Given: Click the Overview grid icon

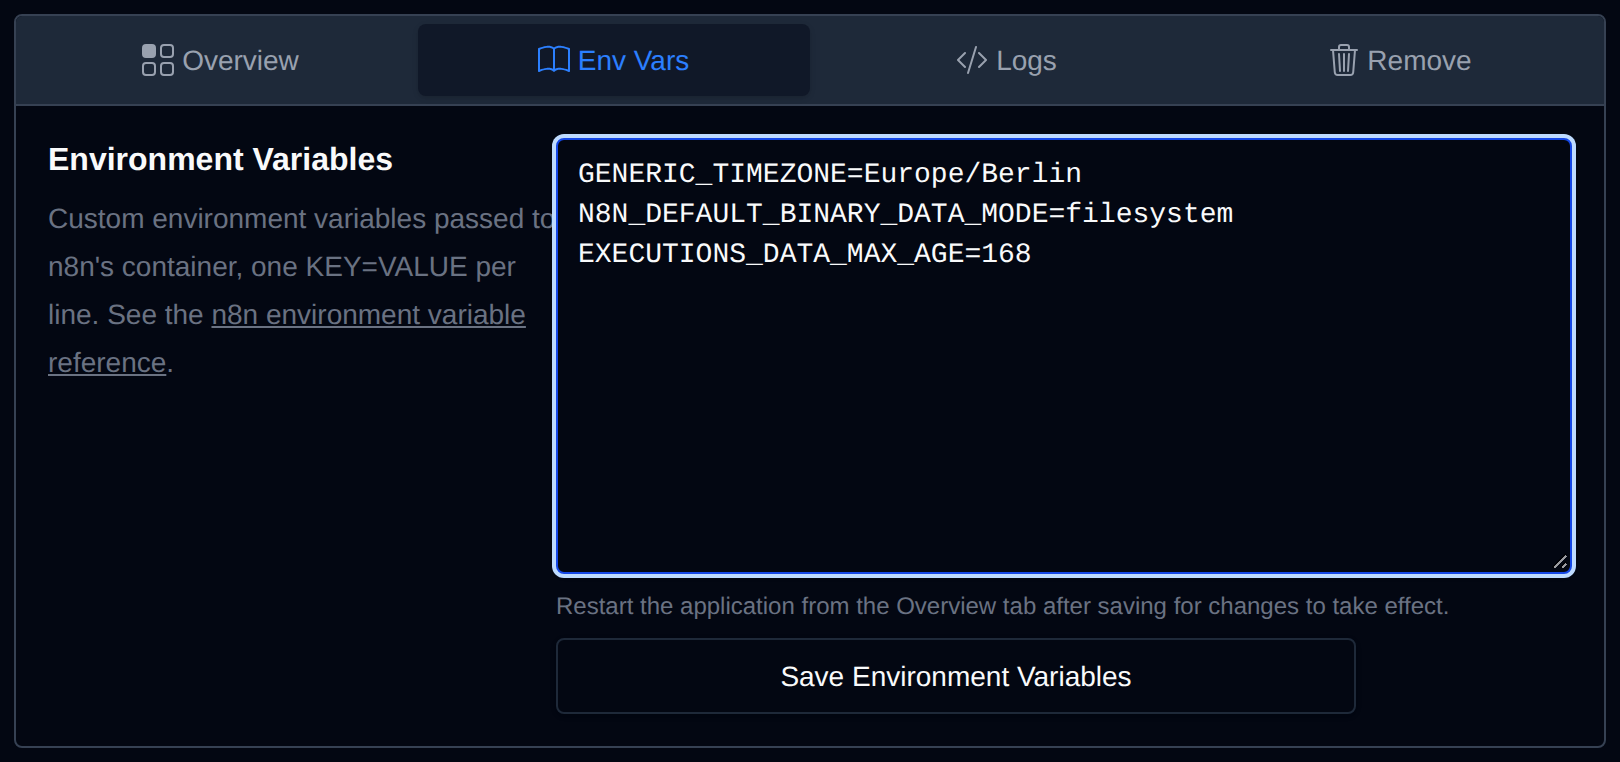Looking at the screenshot, I should pos(158,60).
